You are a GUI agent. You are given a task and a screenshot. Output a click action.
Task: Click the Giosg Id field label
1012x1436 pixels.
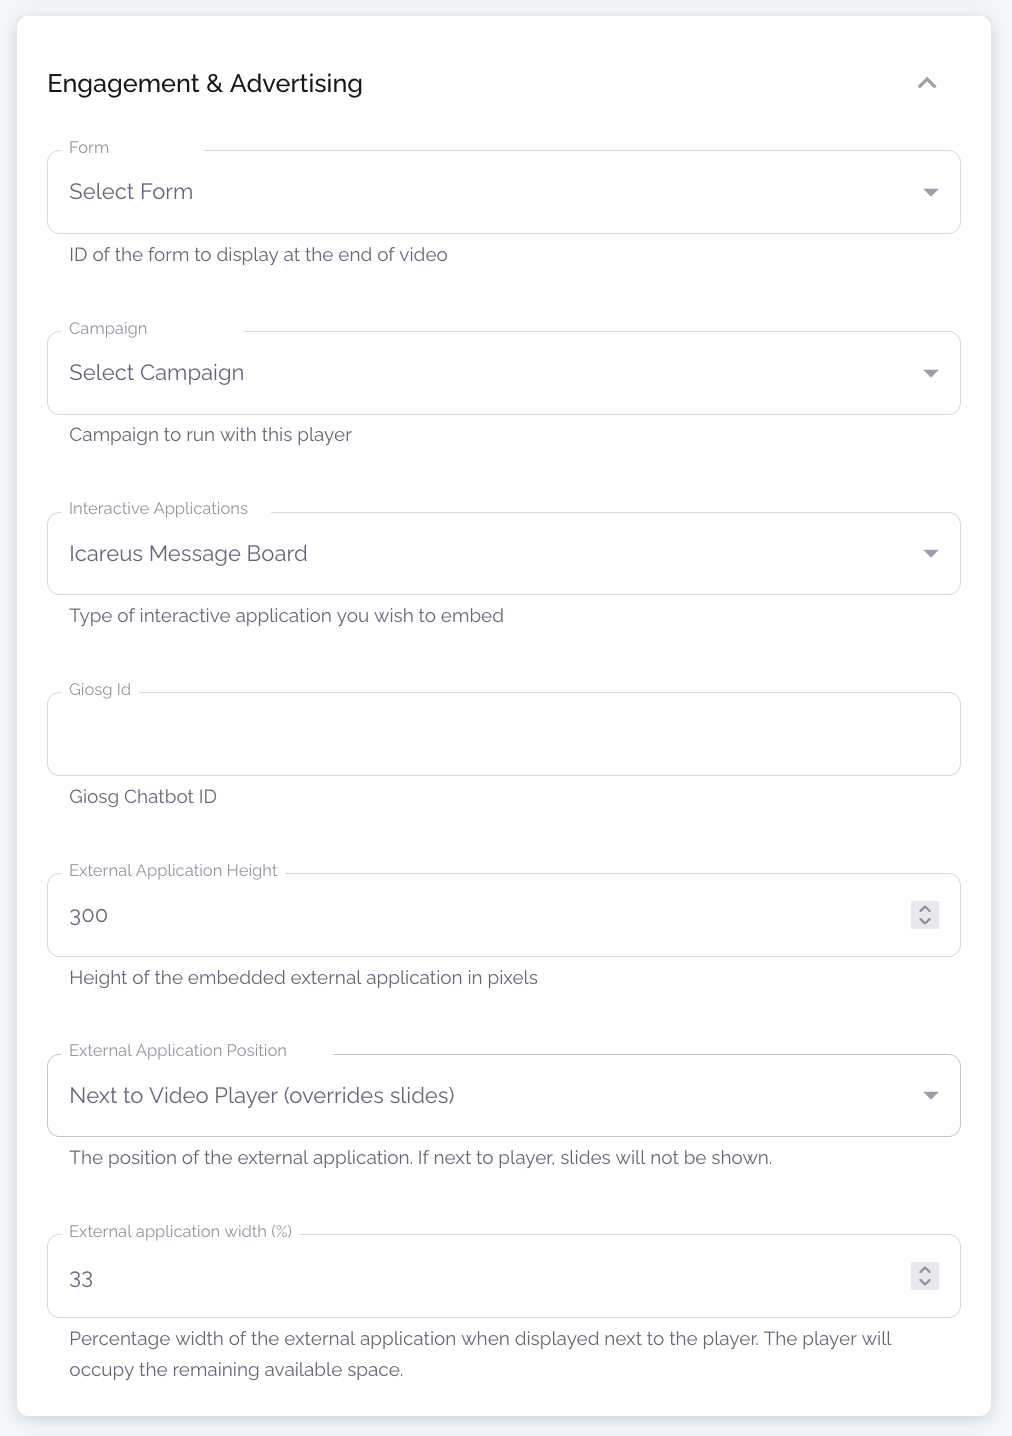[100, 690]
